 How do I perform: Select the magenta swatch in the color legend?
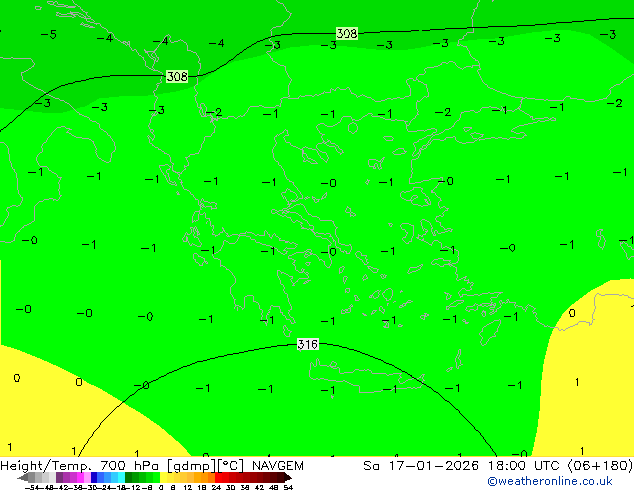80,477
